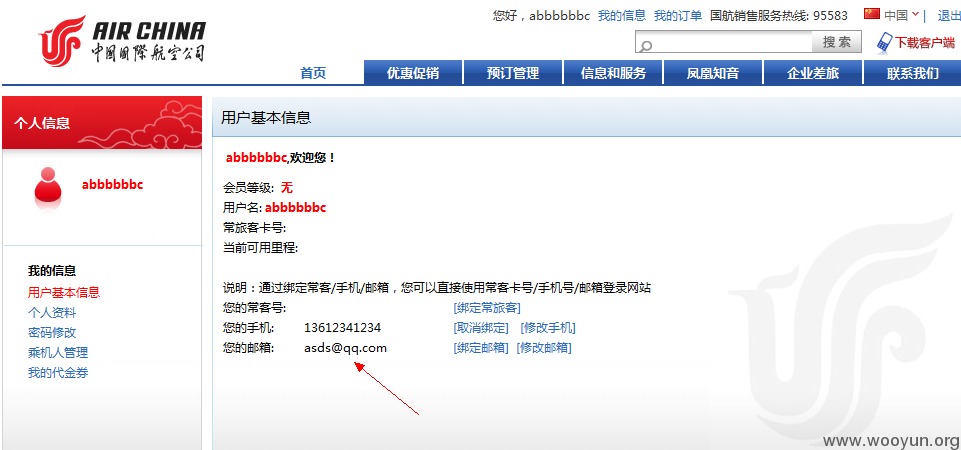
Task: Click hotline text 国航销售服务热线: 95583
Action: tap(778, 15)
